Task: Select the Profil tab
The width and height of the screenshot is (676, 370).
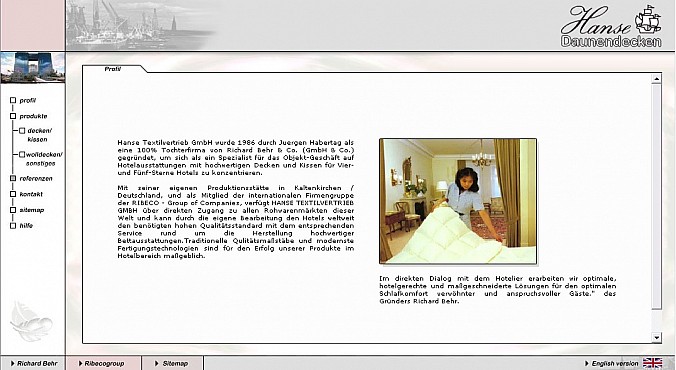Action: click(113, 69)
